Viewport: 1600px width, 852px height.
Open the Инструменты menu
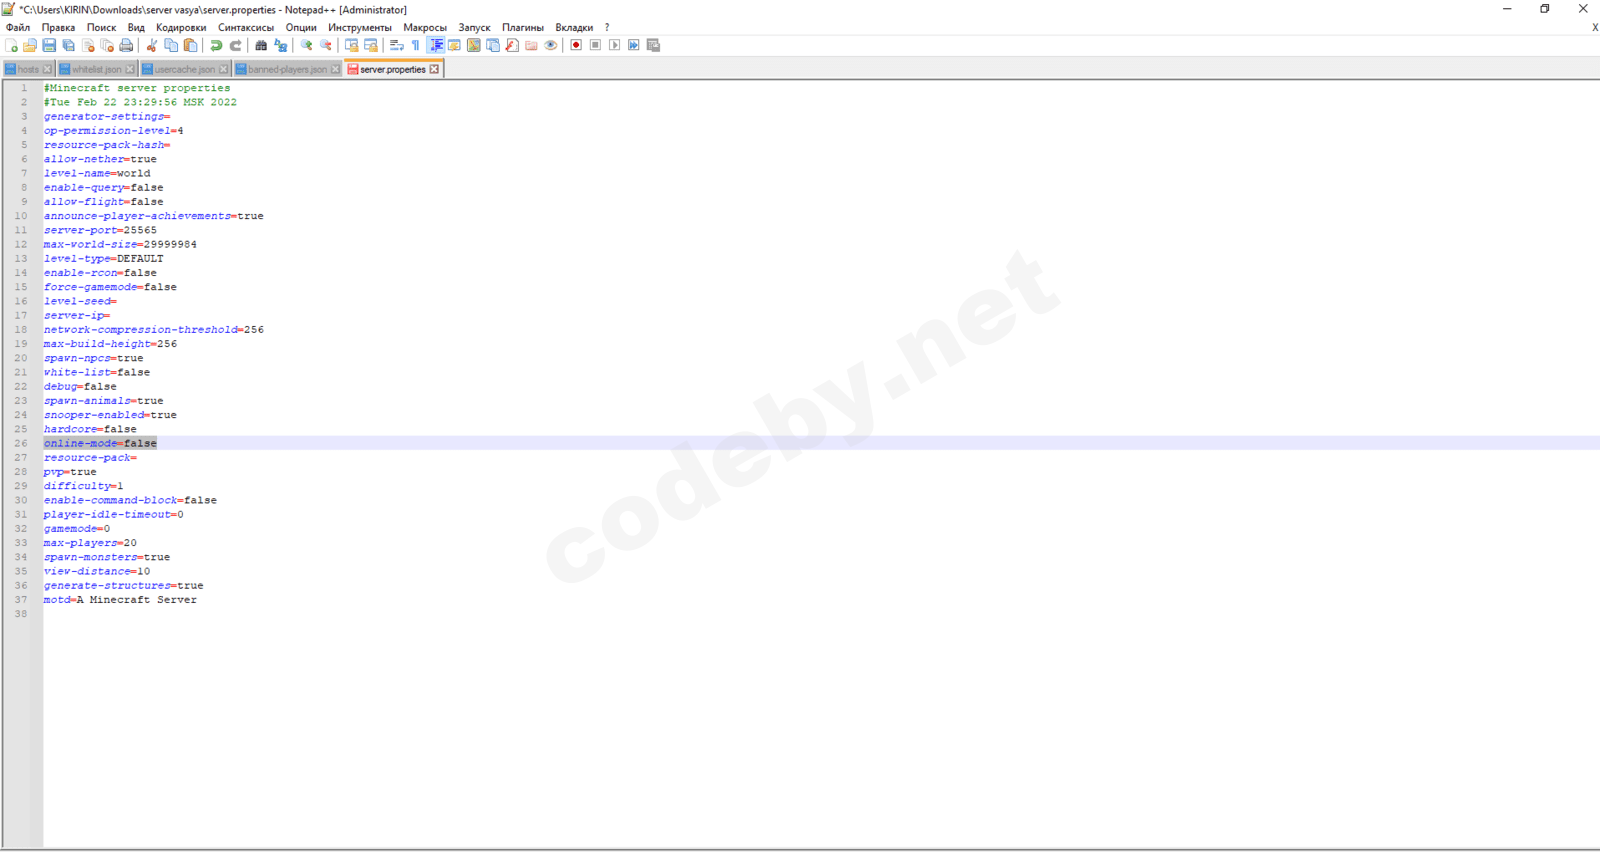pos(360,28)
